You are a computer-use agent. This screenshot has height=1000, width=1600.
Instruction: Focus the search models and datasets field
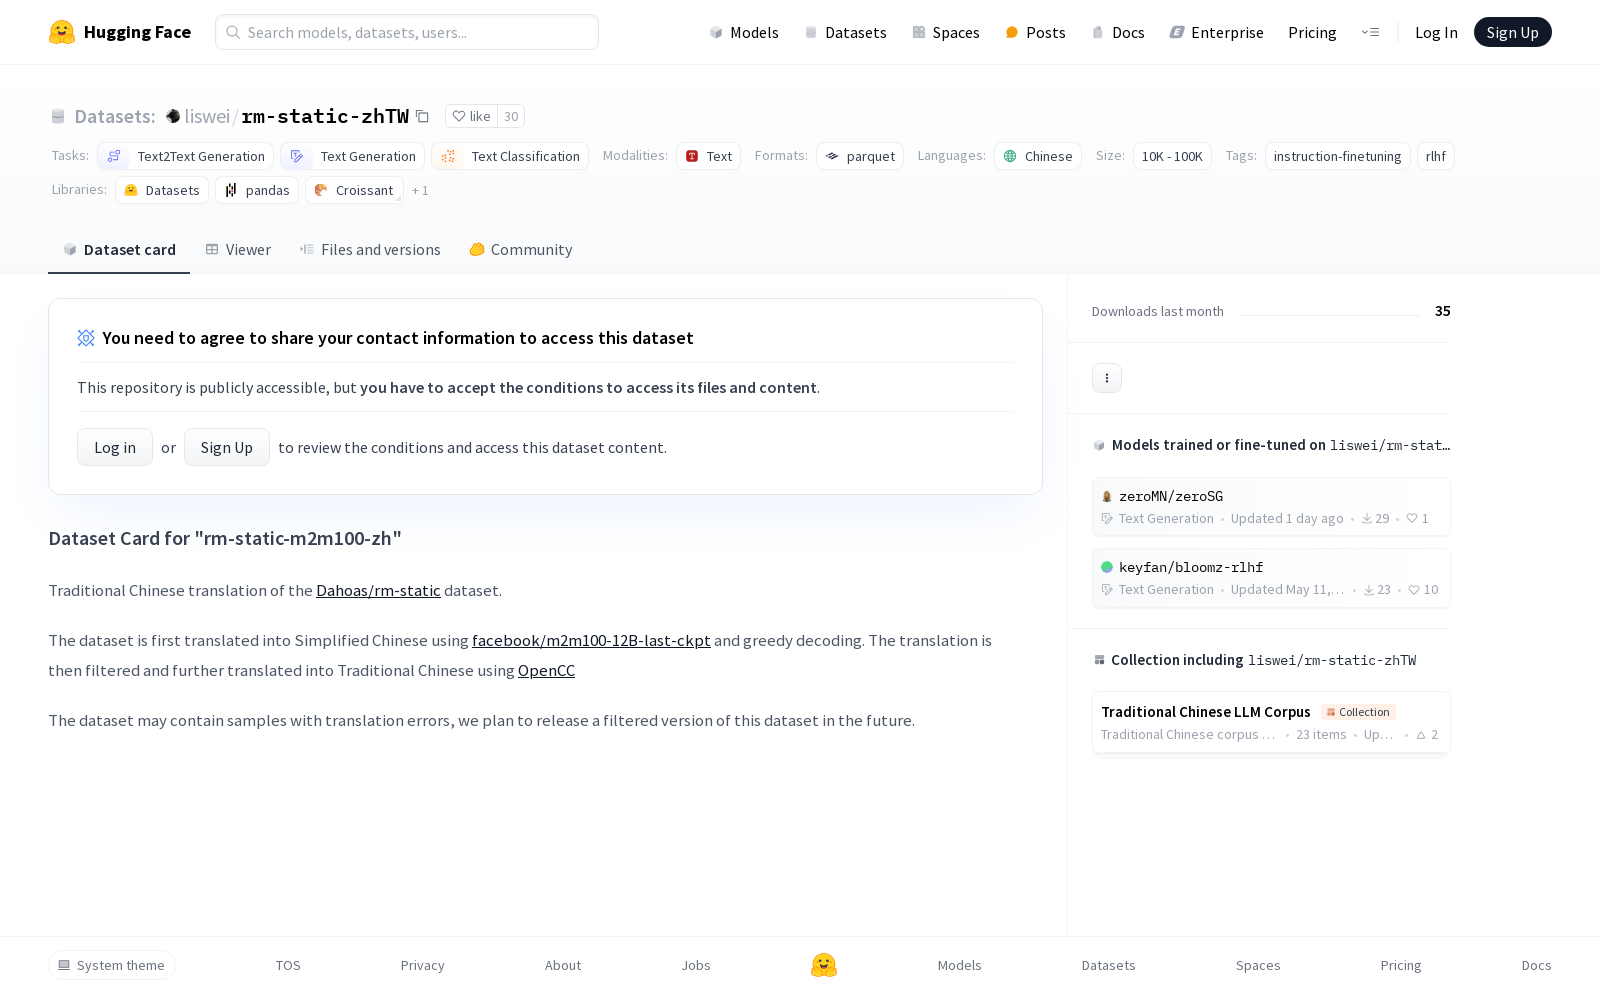pos(407,32)
